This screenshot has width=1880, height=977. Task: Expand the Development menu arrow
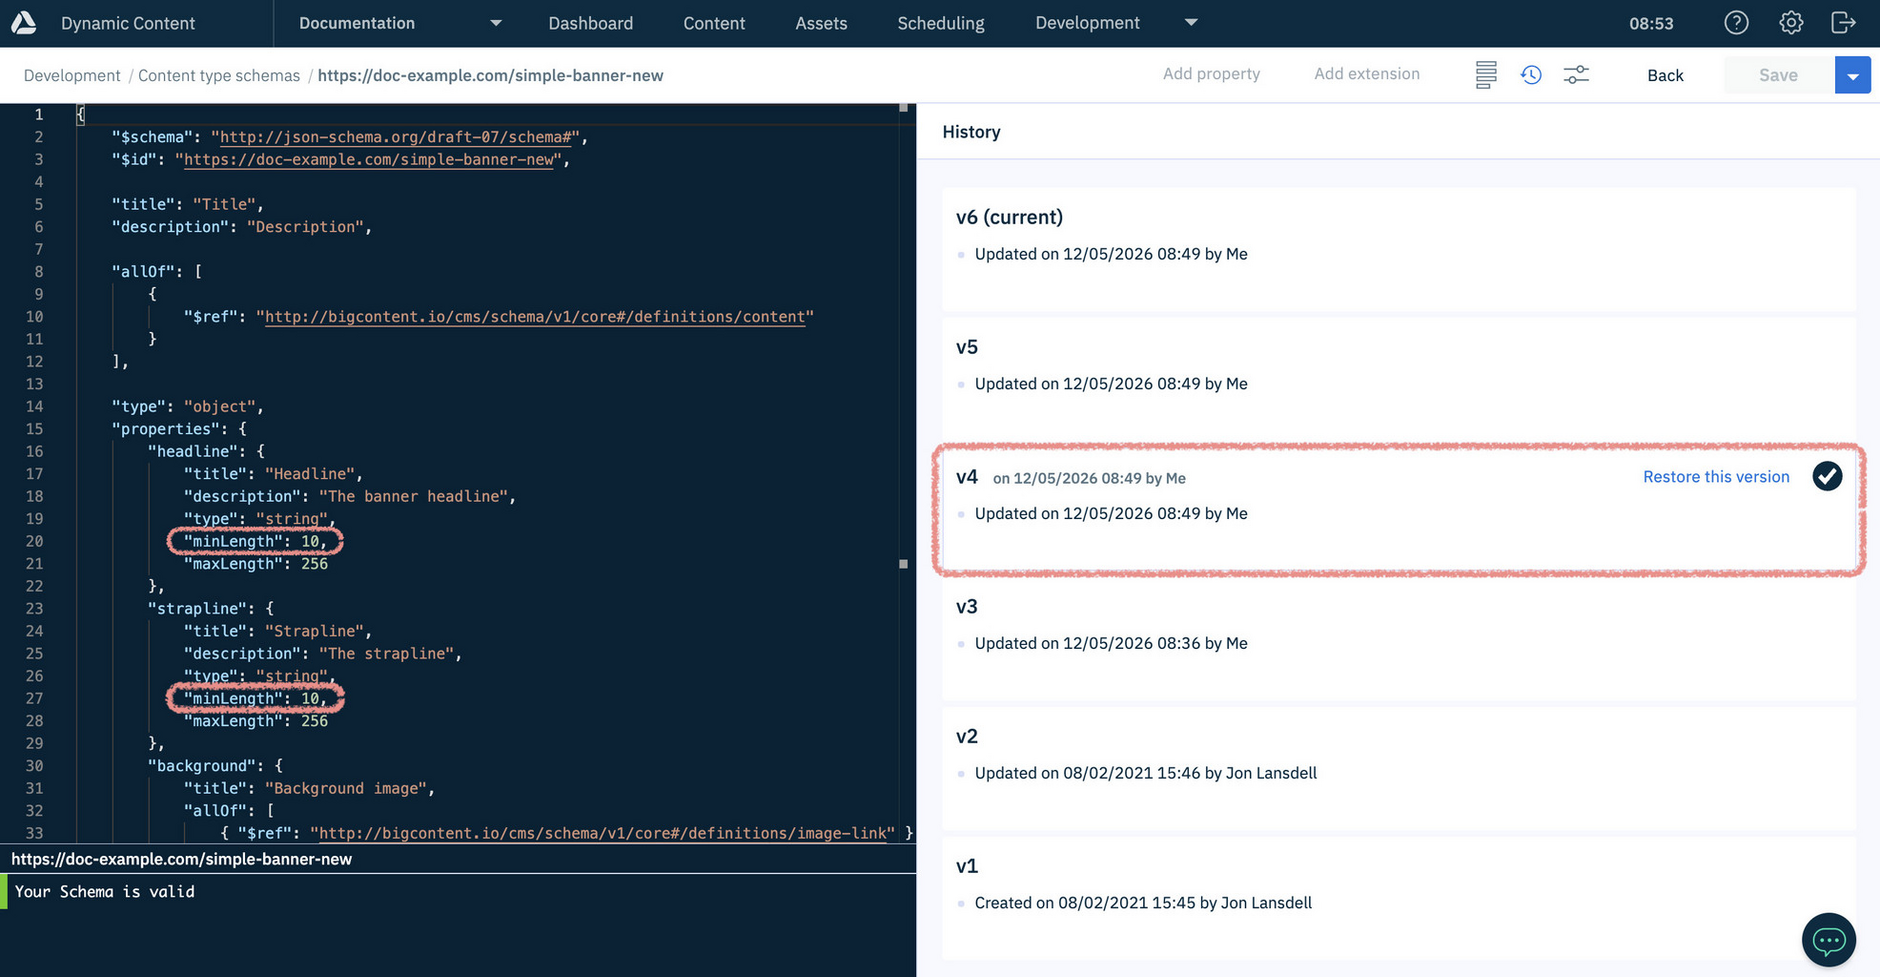click(1190, 23)
